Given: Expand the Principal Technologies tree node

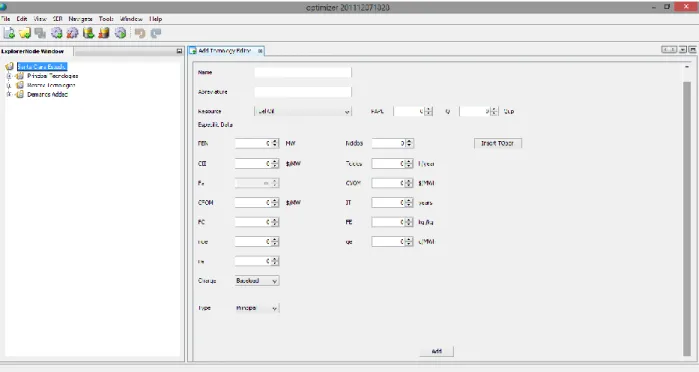Looking at the screenshot, I should pos(8,76).
